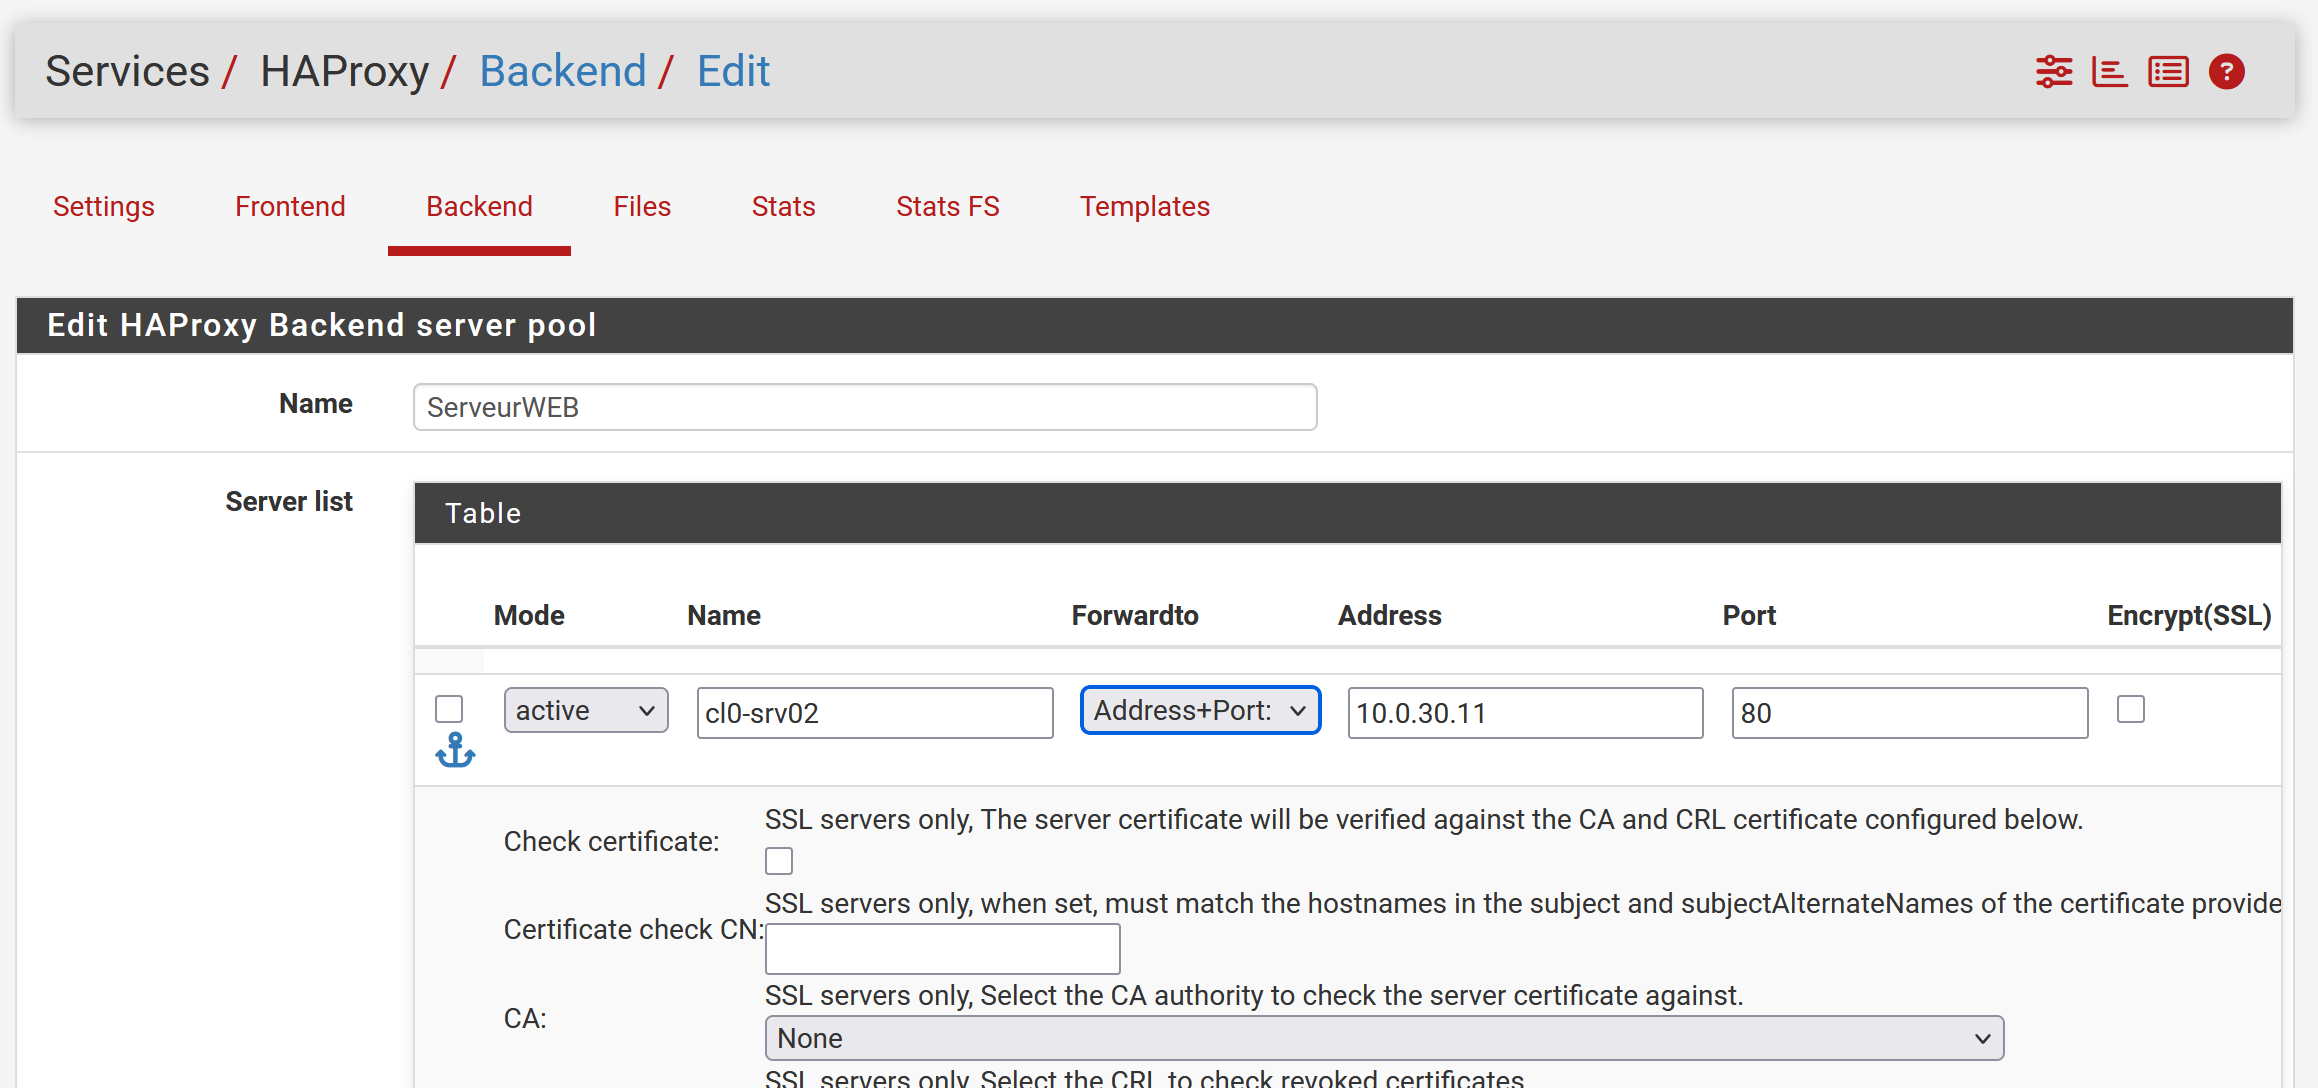Click the backend Name field containing ServeurWEB
This screenshot has width=2318, height=1088.
coord(865,407)
